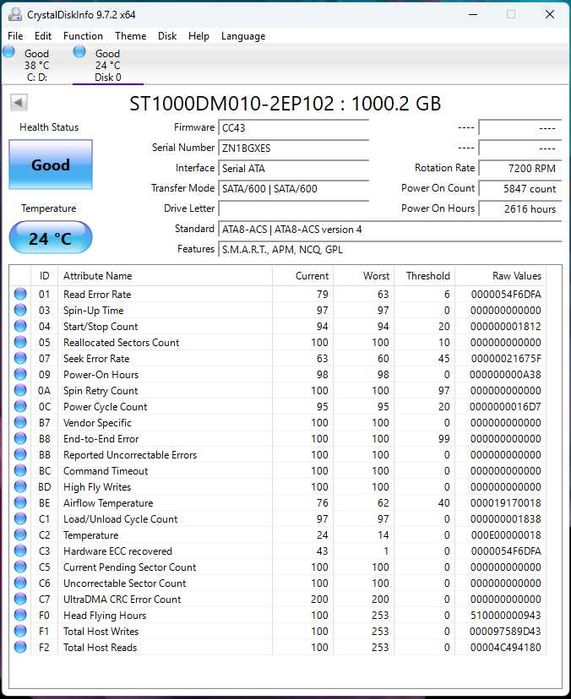Click status orb for Current Pending Sector Count
The height and width of the screenshot is (699, 571).
(x=20, y=567)
